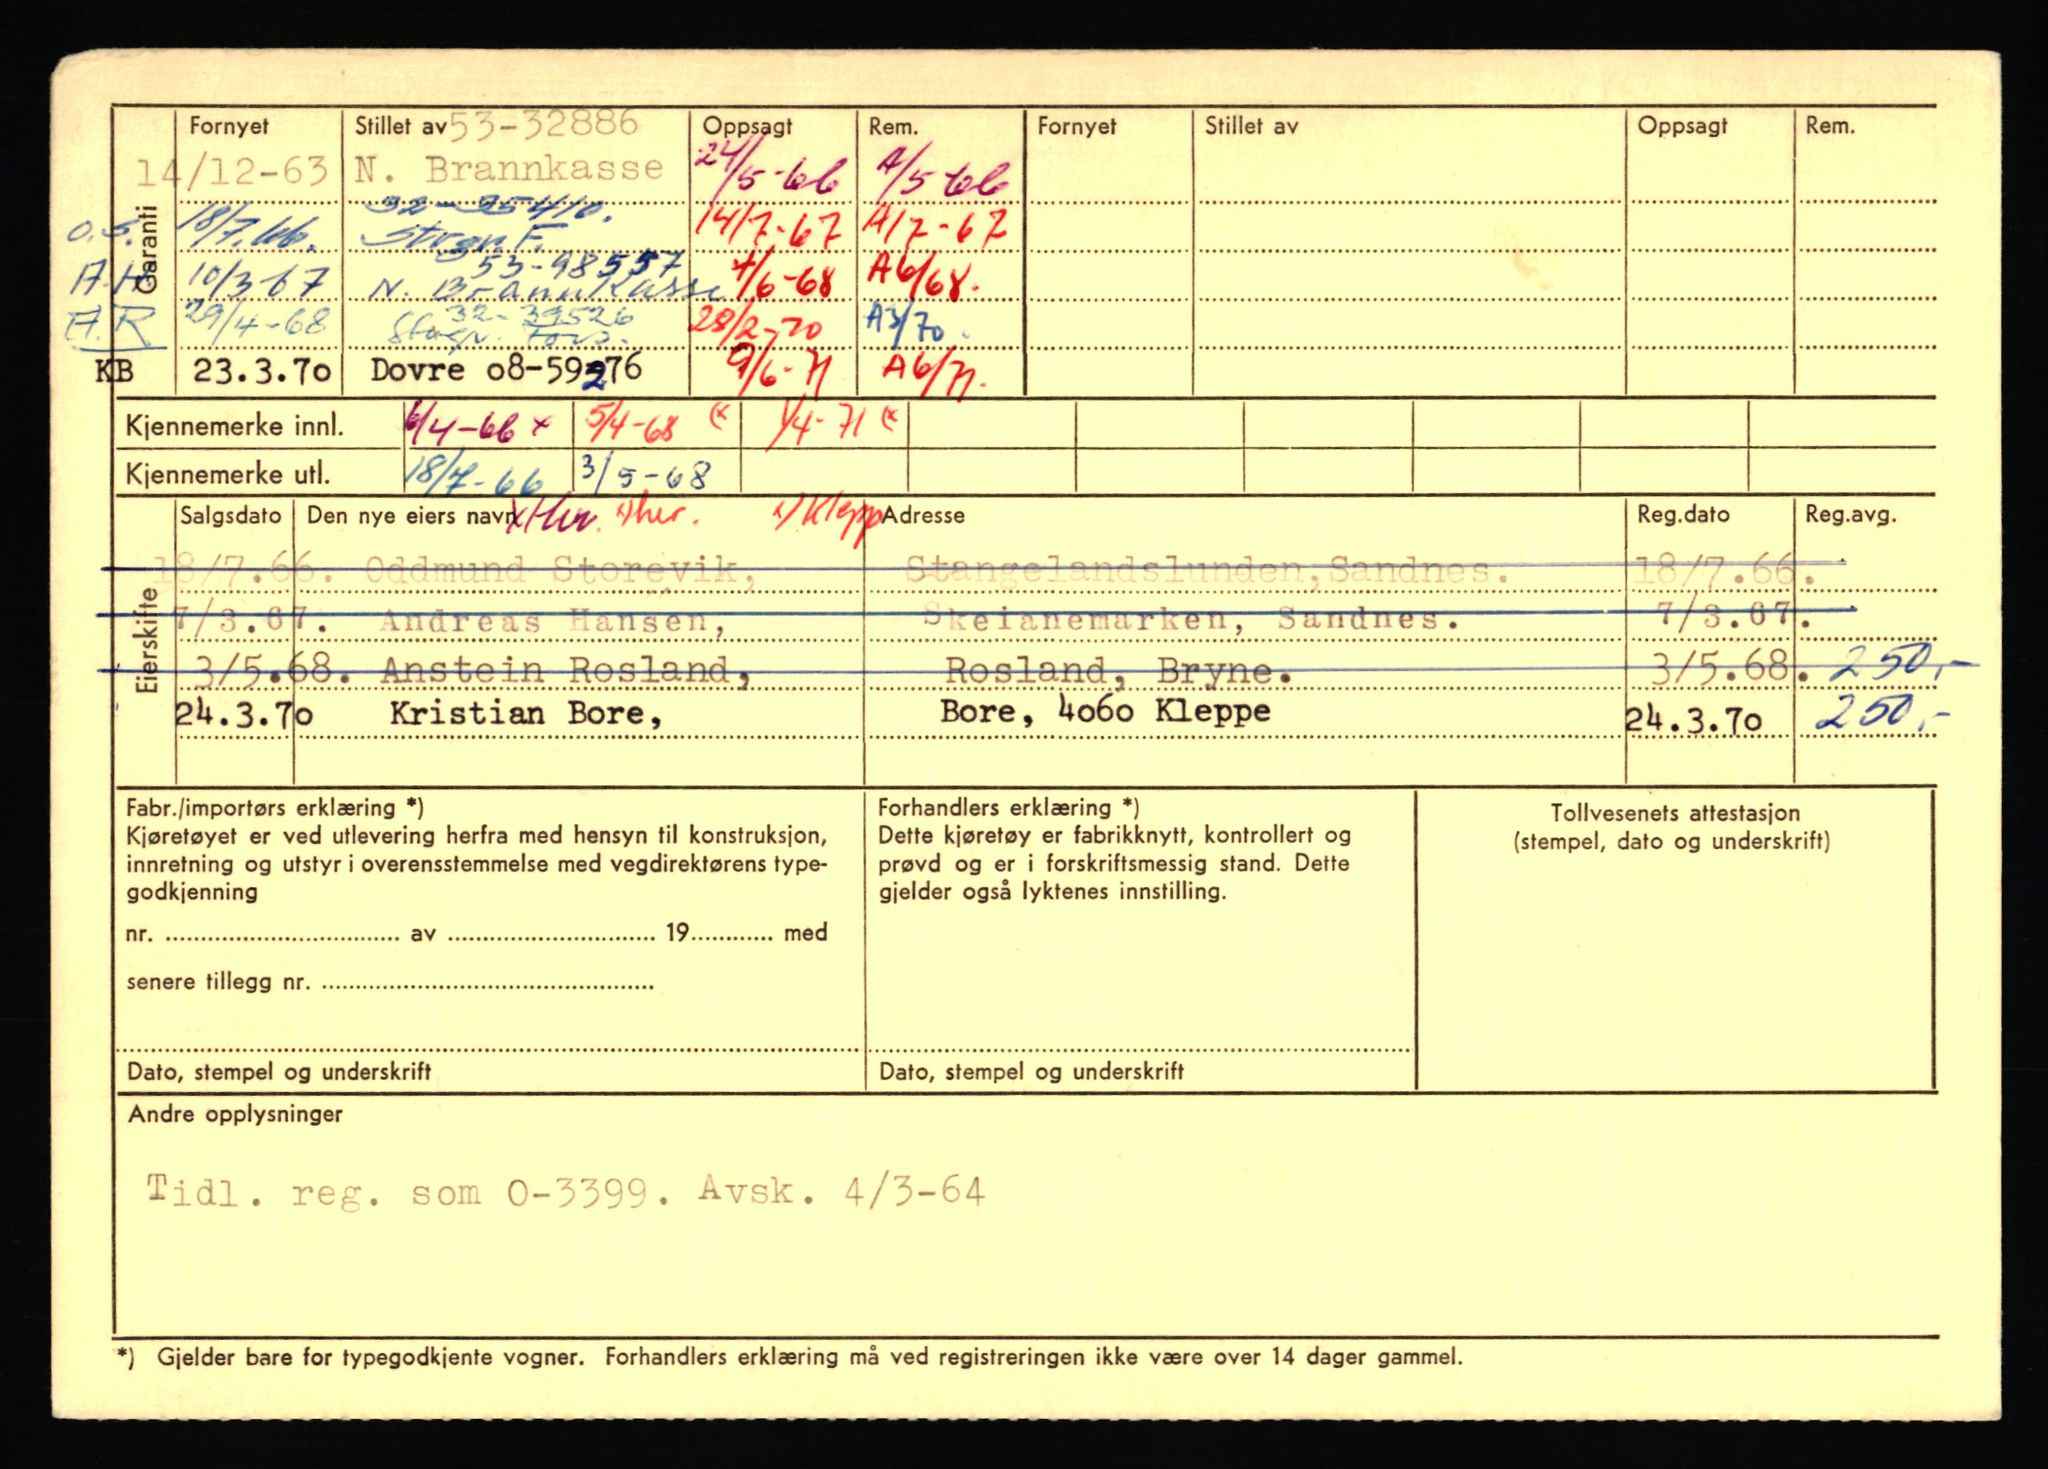Click the typed name 'Kristian Bore,'

[525, 713]
